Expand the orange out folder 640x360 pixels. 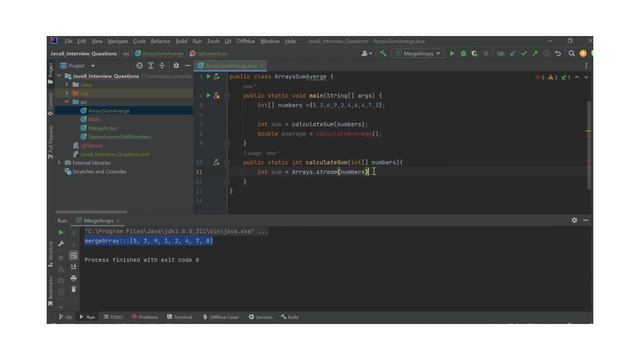pos(67,93)
